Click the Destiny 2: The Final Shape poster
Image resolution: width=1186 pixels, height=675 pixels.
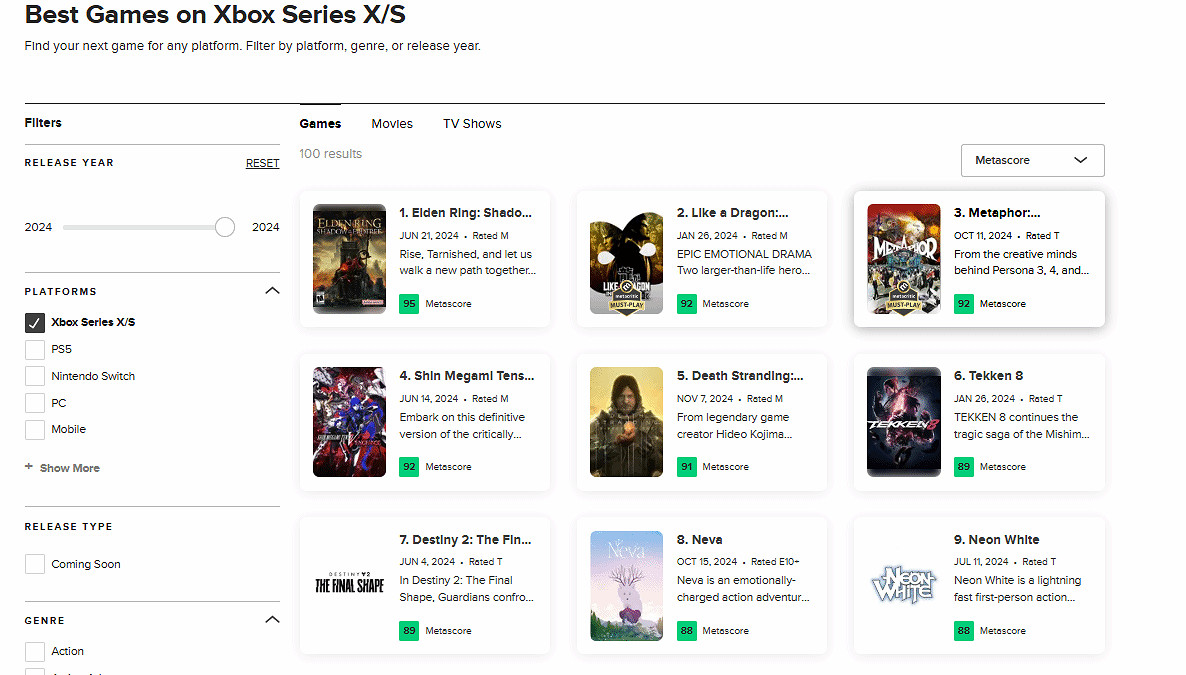[349, 586]
